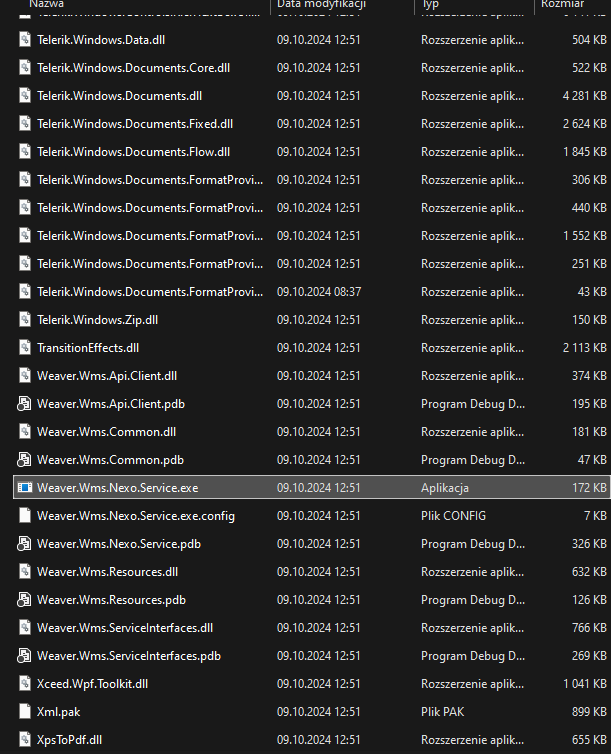
Task: Click the Weaver.Wms.Resources.dll file icon
Action: point(25,572)
